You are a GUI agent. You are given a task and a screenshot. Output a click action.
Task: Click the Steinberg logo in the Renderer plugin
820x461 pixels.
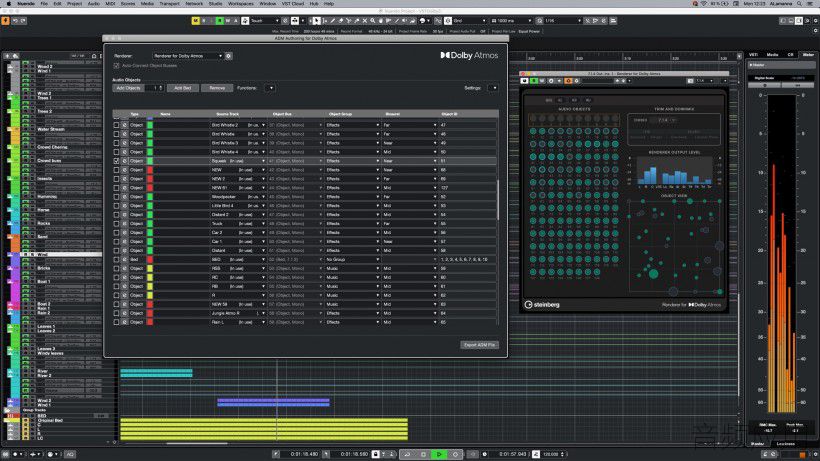point(542,305)
